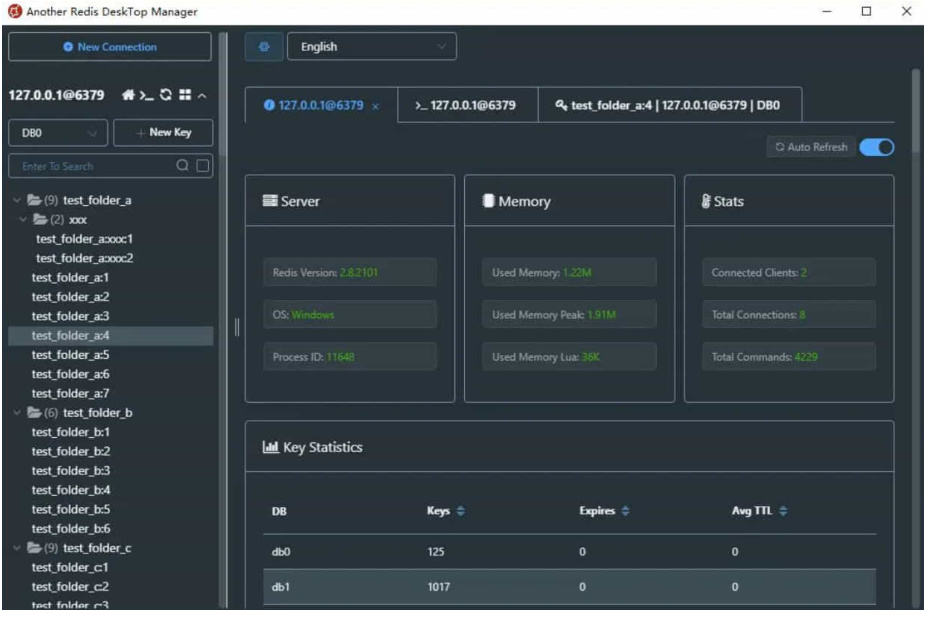This screenshot has width=929, height=617.
Task: Select key test_folder_a:xxx:1
Action: [x=84, y=239]
